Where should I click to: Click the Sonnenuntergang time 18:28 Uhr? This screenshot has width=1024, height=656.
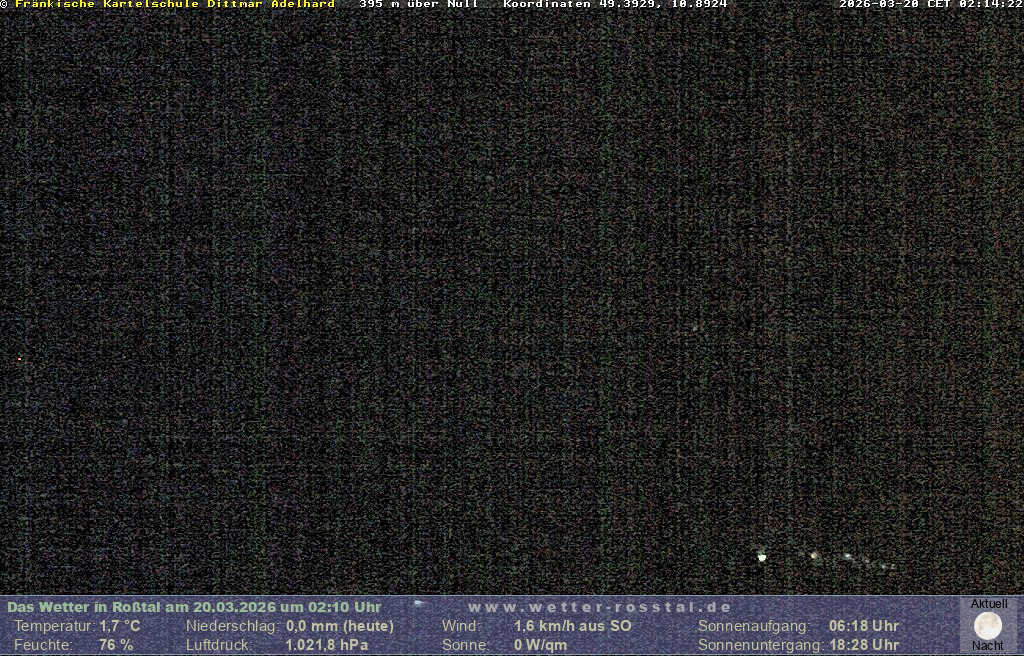point(864,645)
